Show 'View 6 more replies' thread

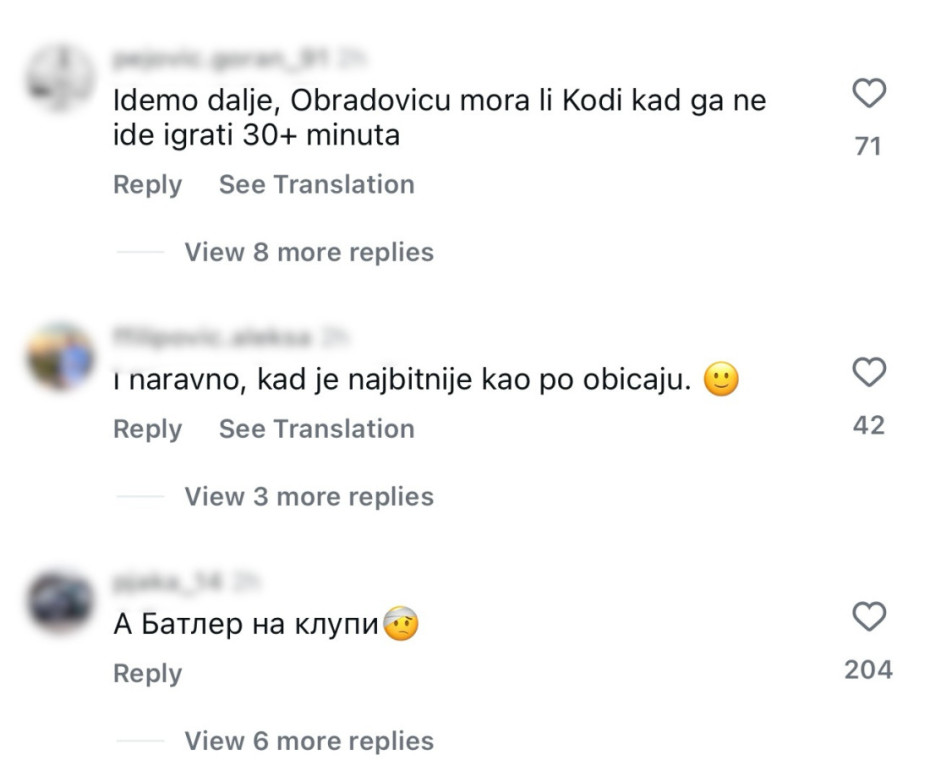(x=308, y=741)
